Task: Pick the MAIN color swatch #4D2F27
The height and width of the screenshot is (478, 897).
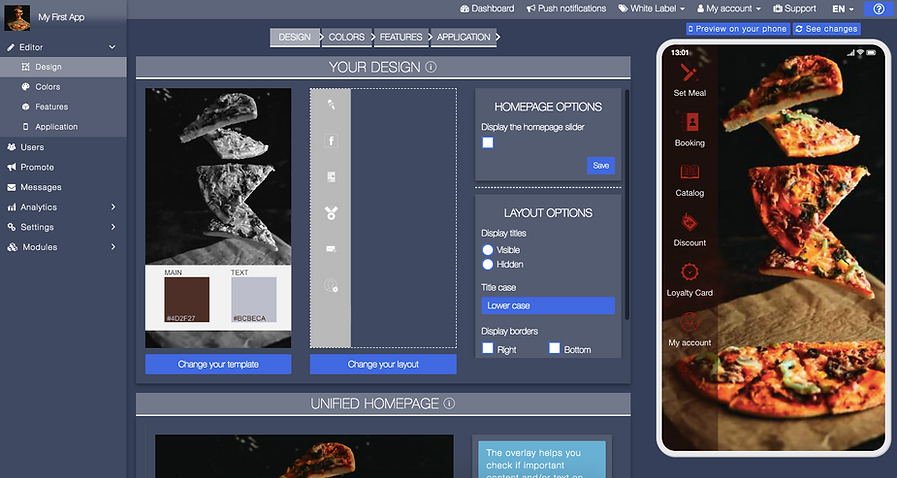Action: 186,300
